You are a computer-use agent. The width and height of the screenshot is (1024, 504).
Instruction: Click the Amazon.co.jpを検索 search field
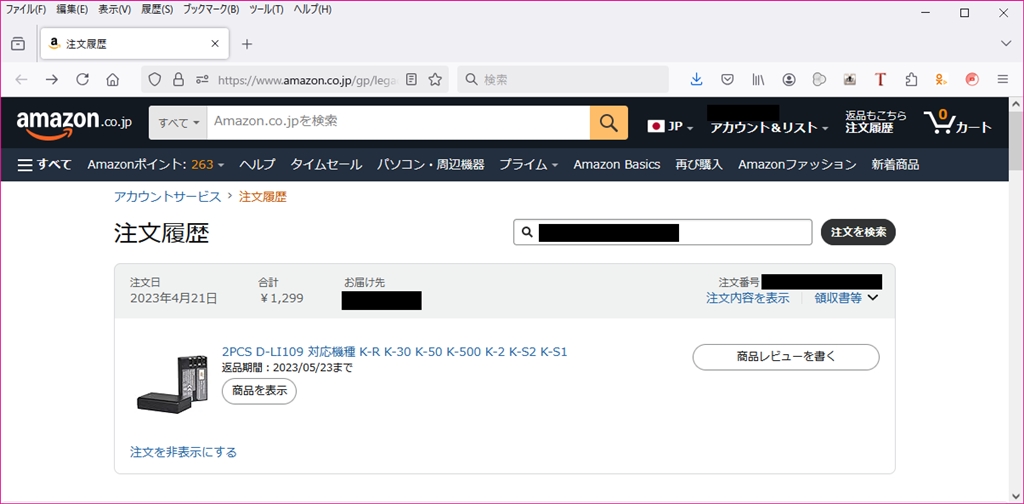pos(398,123)
